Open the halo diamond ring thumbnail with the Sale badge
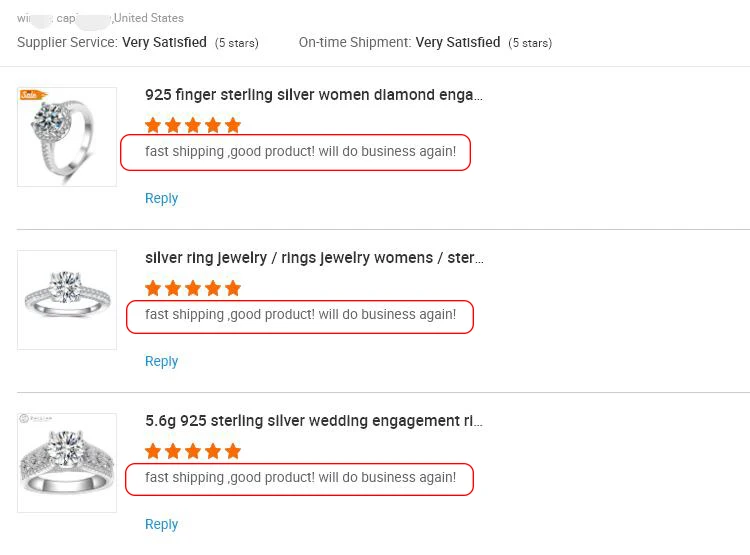This screenshot has width=750, height=555. tap(67, 137)
